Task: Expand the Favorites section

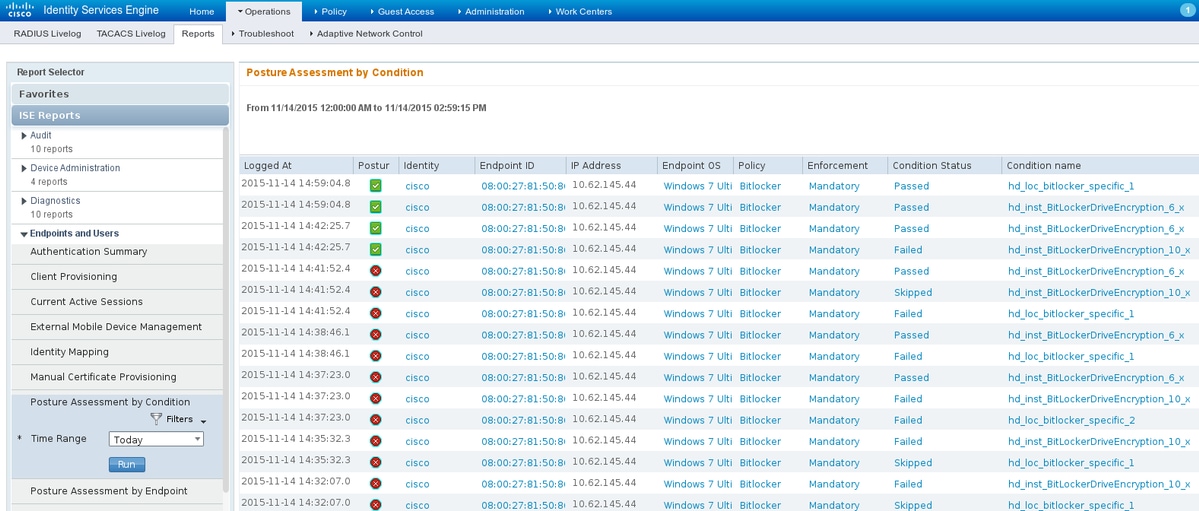Action: [x=120, y=94]
